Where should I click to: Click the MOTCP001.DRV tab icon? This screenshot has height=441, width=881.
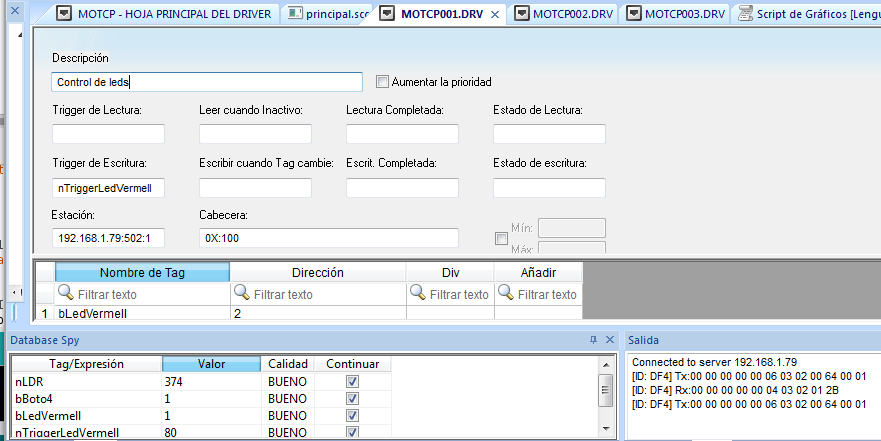(387, 13)
